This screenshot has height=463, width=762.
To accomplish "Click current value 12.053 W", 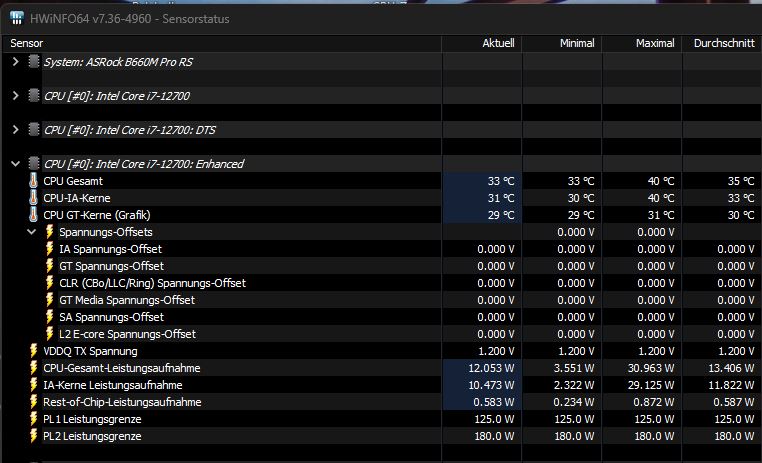I will click(491, 368).
